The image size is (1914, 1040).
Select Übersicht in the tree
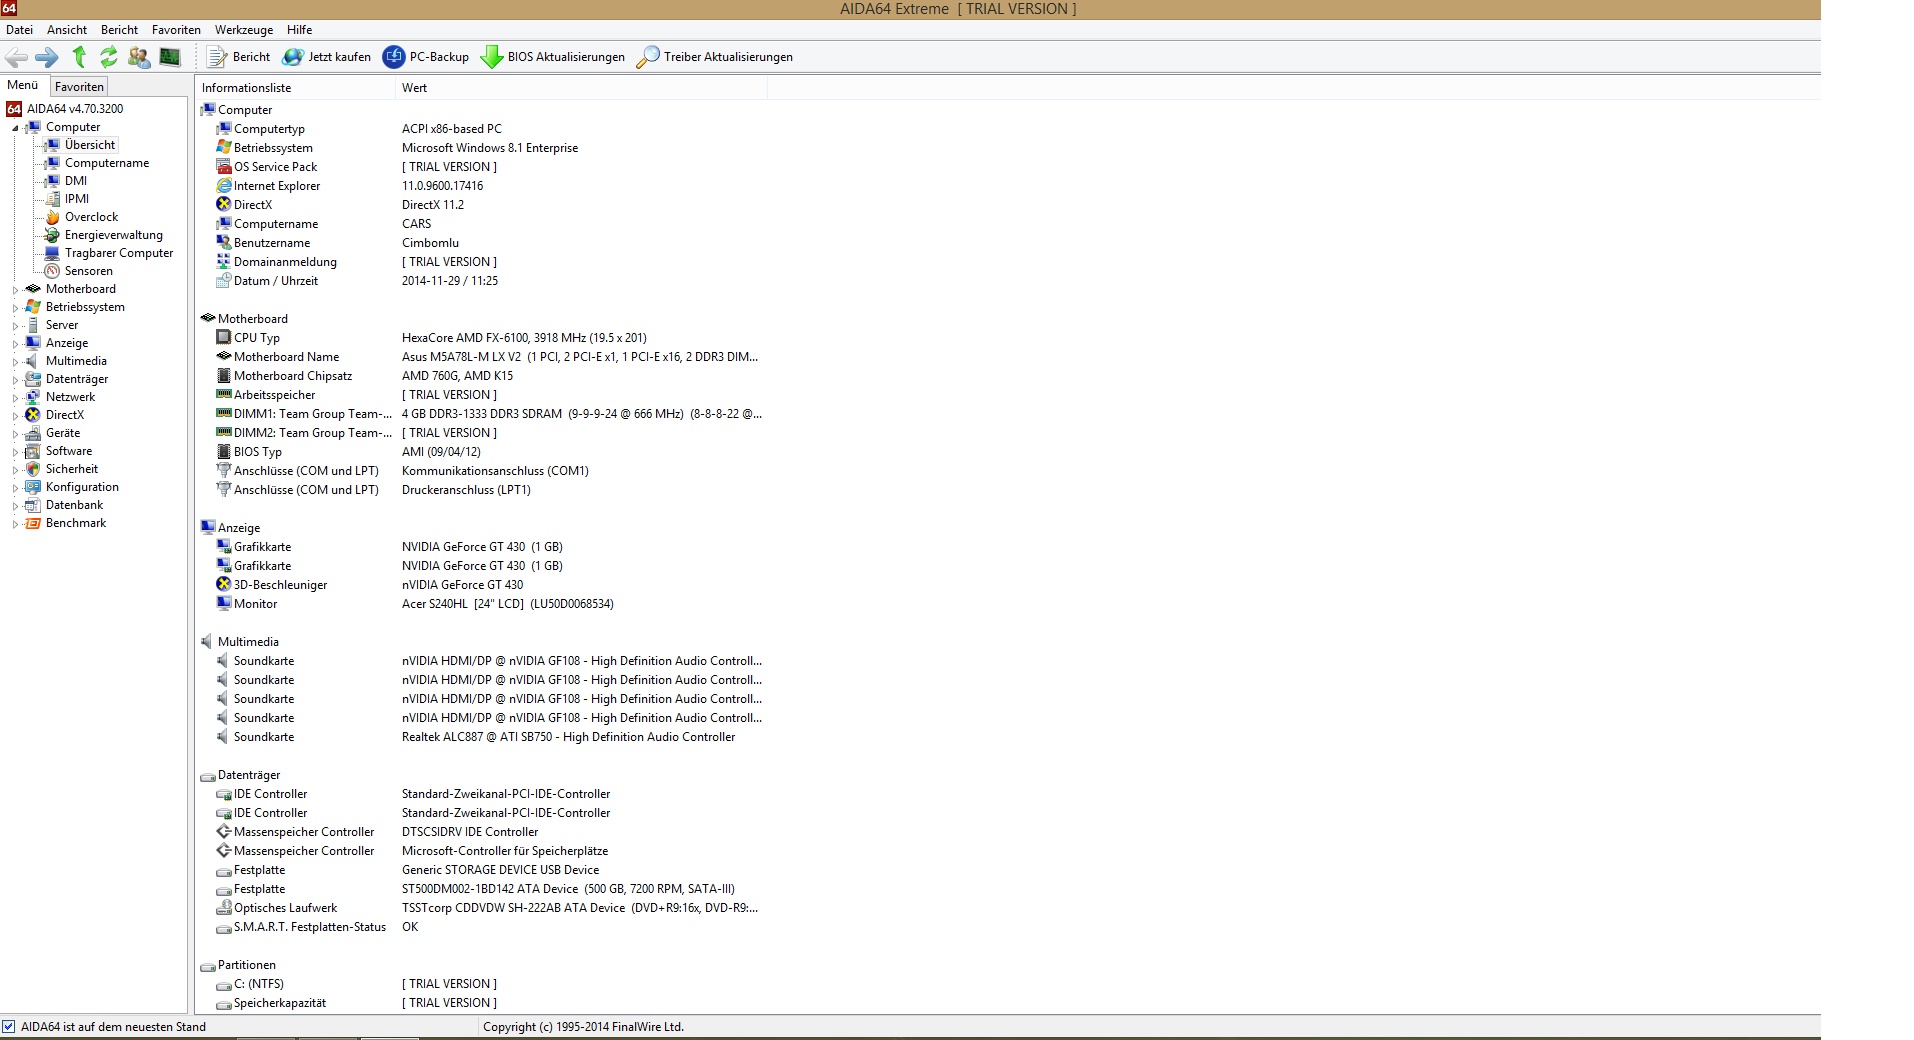(90, 145)
